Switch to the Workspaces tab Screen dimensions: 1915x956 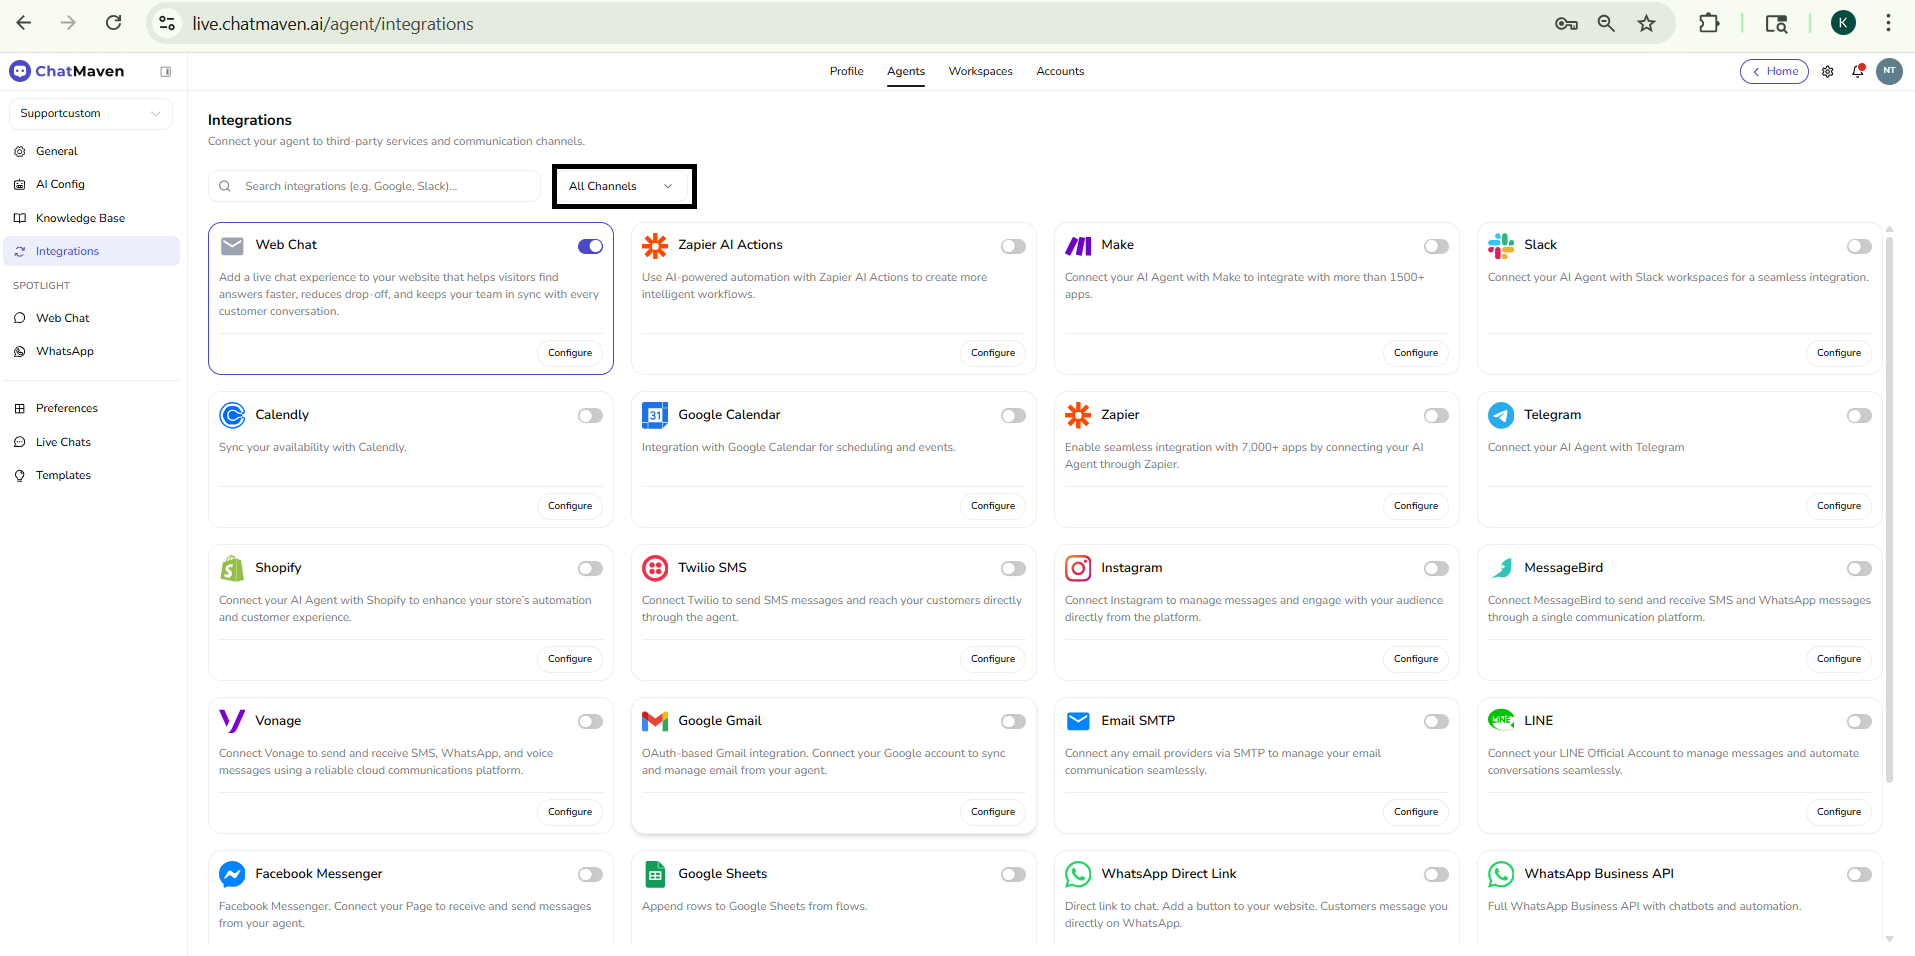980,71
